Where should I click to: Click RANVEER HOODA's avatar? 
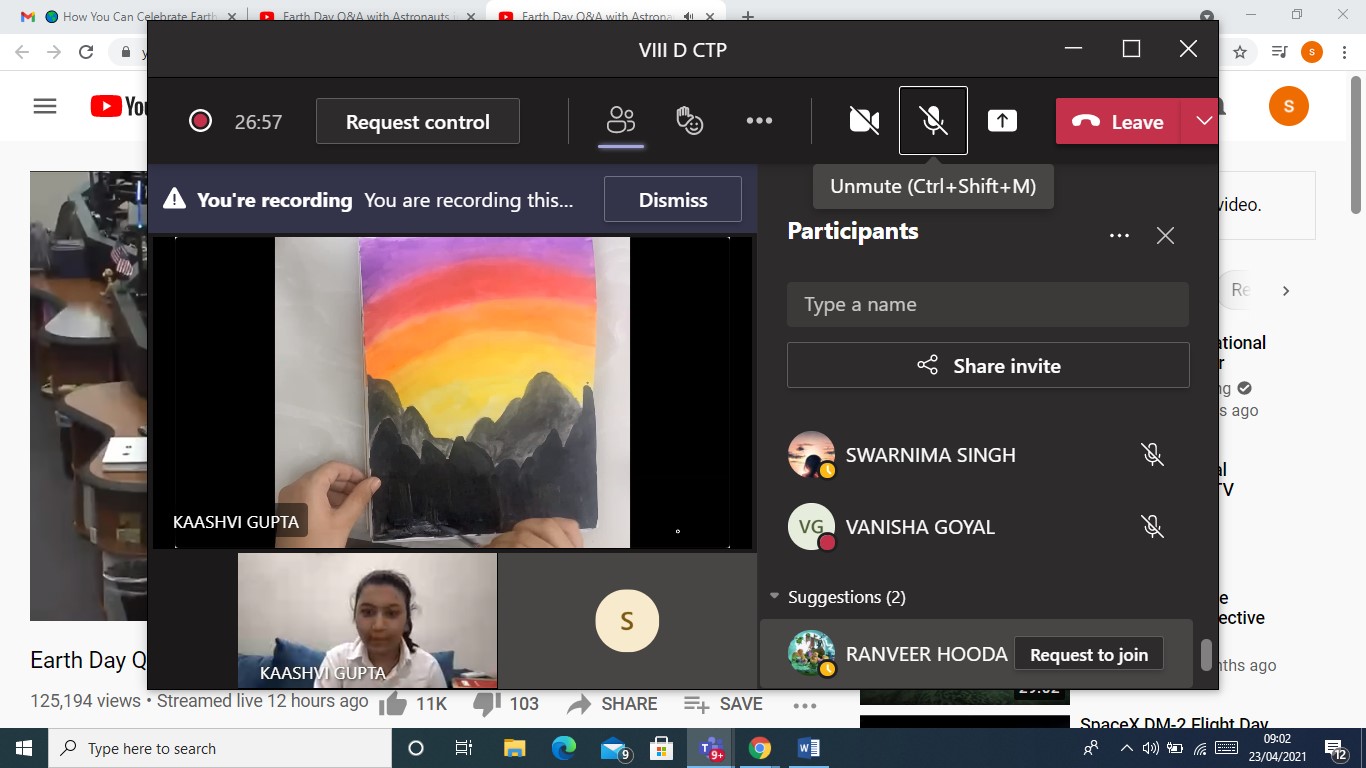811,654
